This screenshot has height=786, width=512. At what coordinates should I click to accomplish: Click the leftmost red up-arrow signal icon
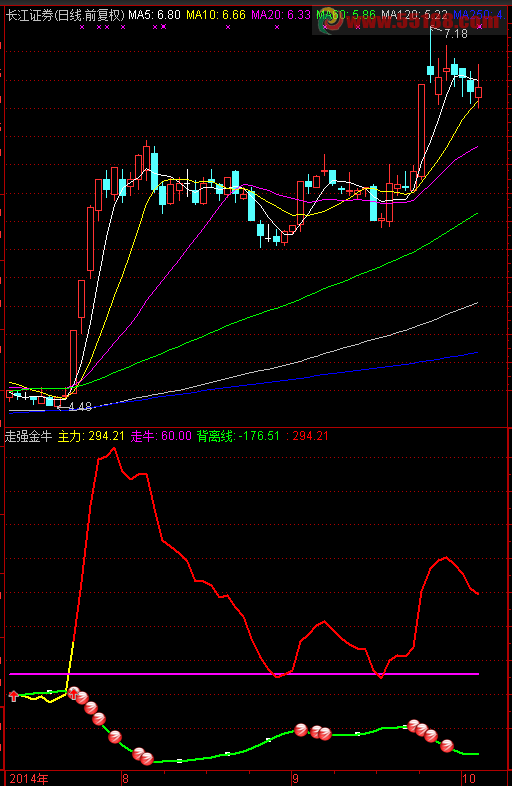point(14,696)
